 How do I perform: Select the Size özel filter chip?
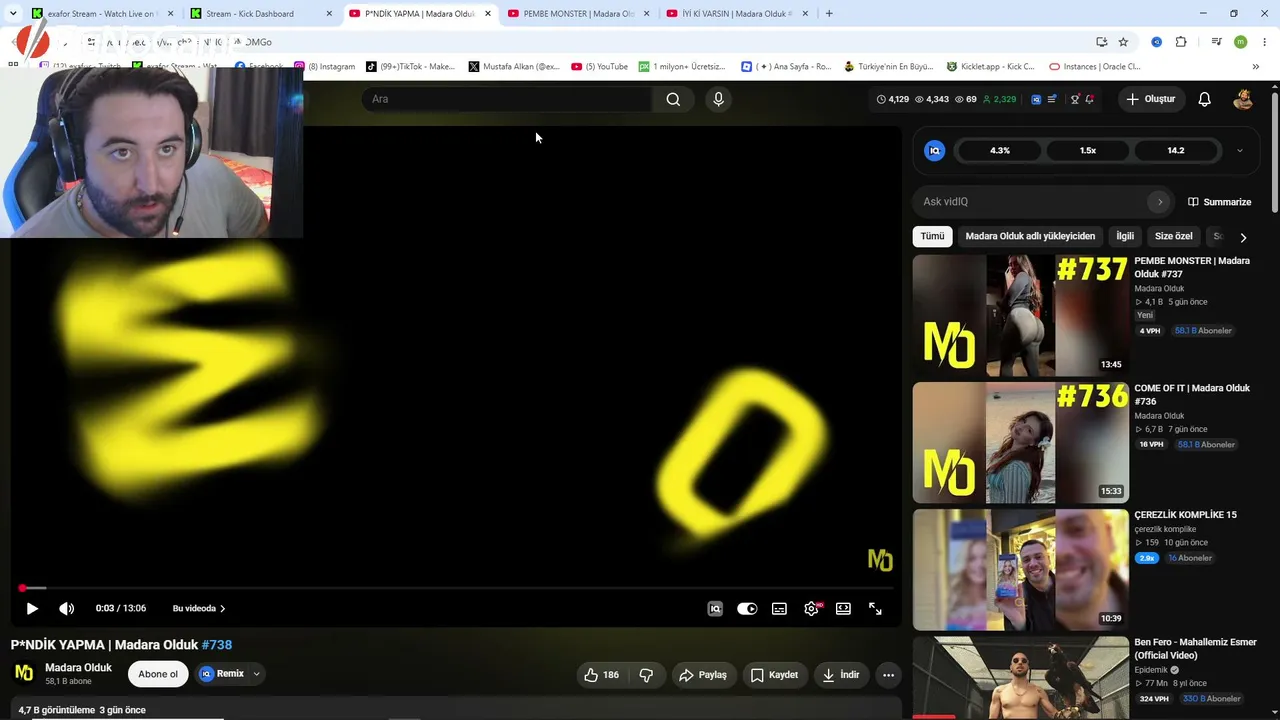click(1174, 237)
